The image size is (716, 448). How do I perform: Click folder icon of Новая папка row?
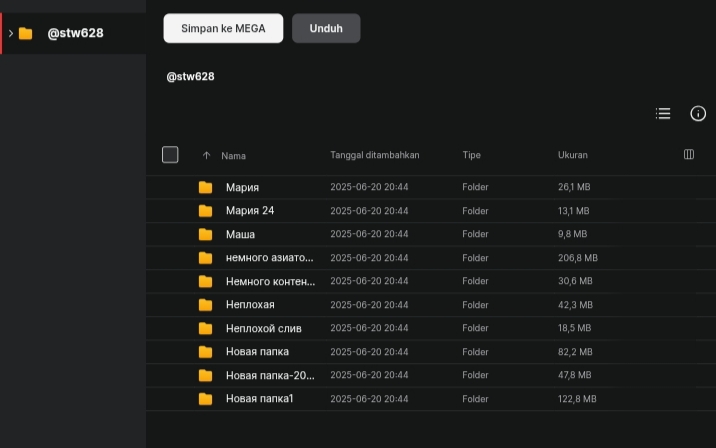point(205,352)
